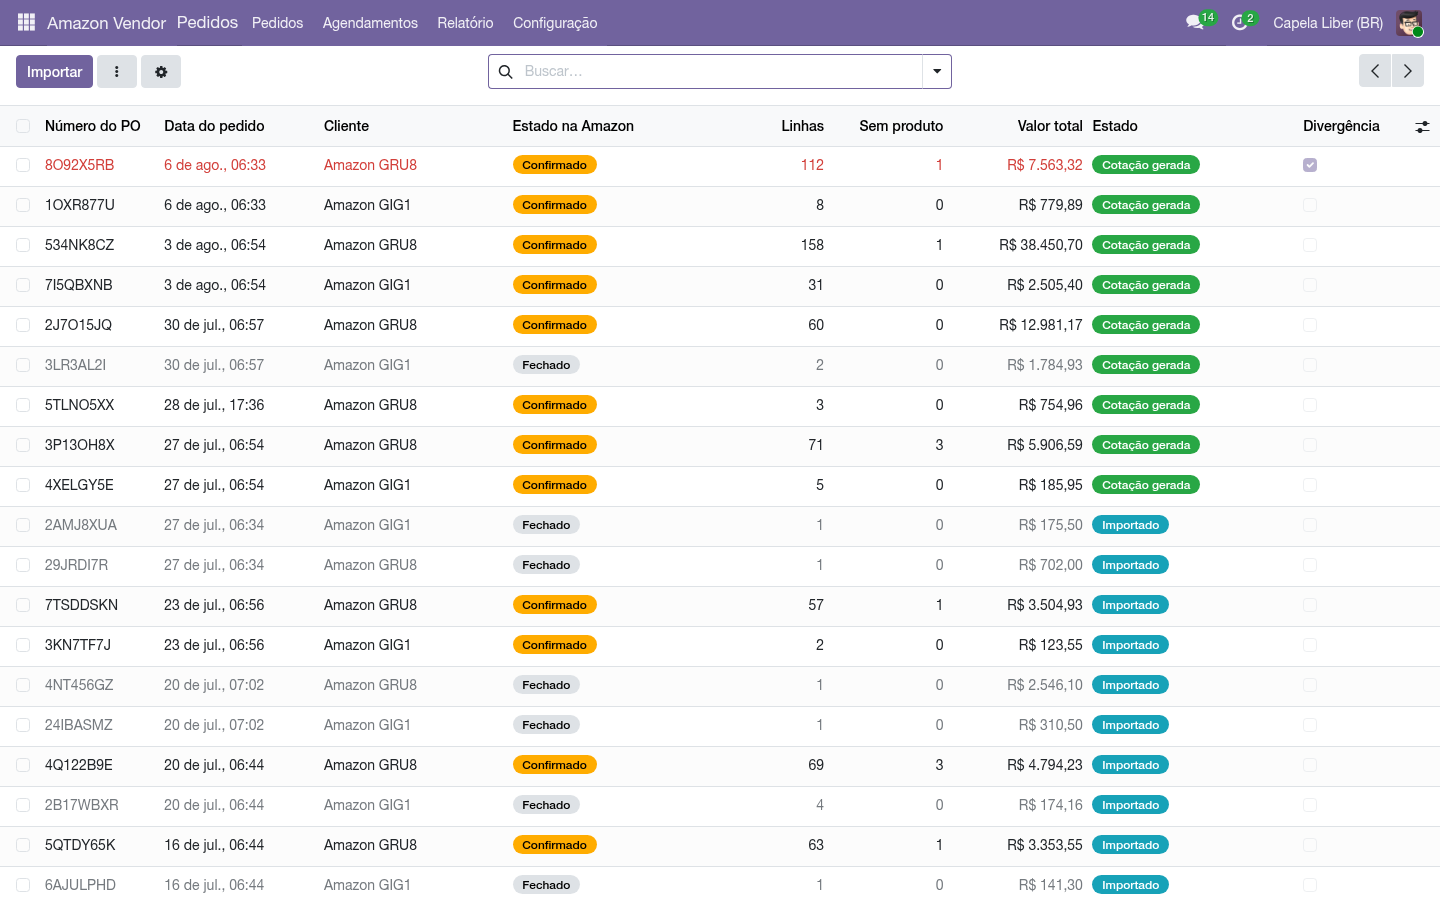Select the row checkbox for 7I5QBXNB

click(x=23, y=285)
